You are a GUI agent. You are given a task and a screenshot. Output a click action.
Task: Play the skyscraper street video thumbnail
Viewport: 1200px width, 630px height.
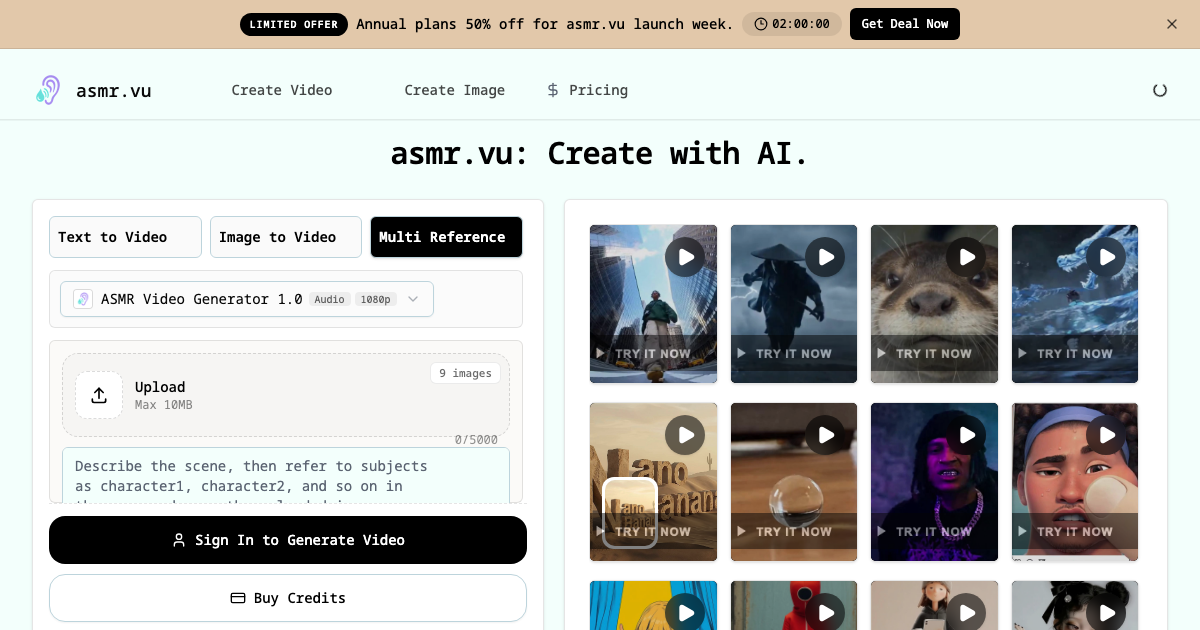(686, 257)
